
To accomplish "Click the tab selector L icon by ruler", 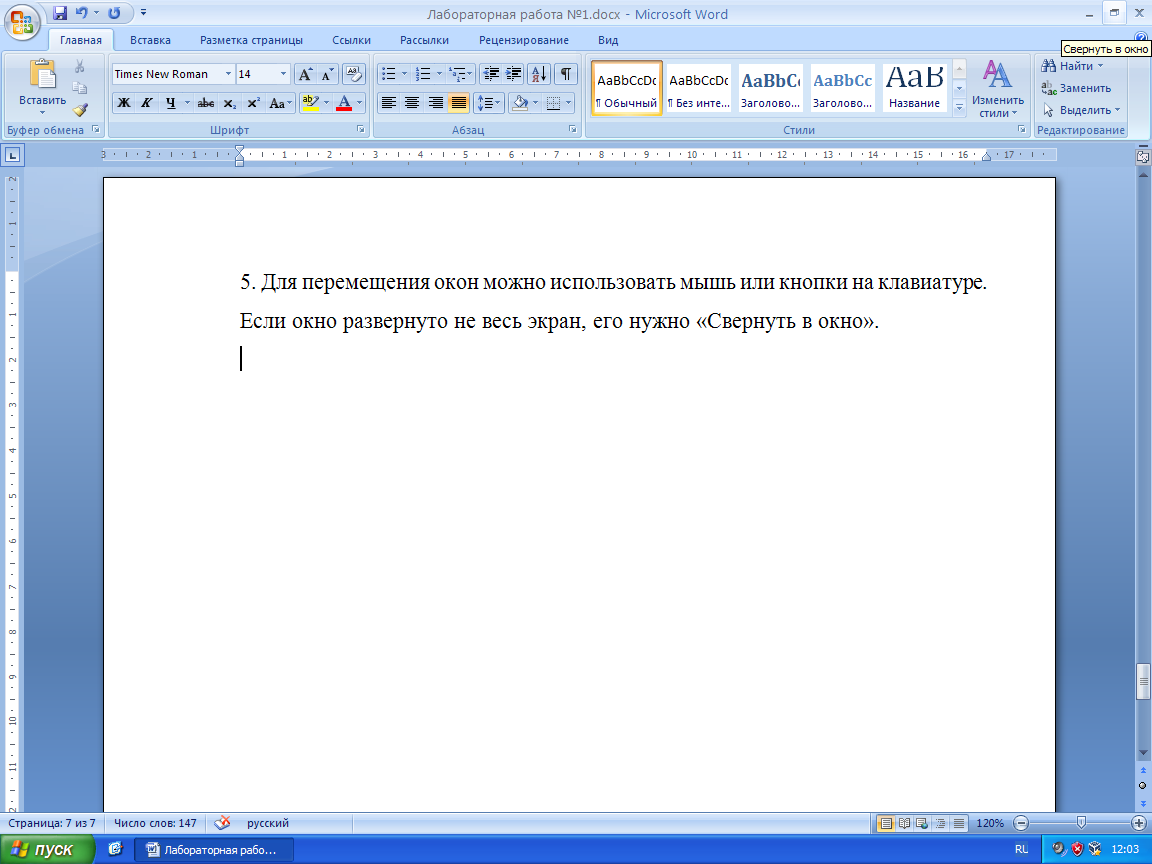I will pos(13,155).
